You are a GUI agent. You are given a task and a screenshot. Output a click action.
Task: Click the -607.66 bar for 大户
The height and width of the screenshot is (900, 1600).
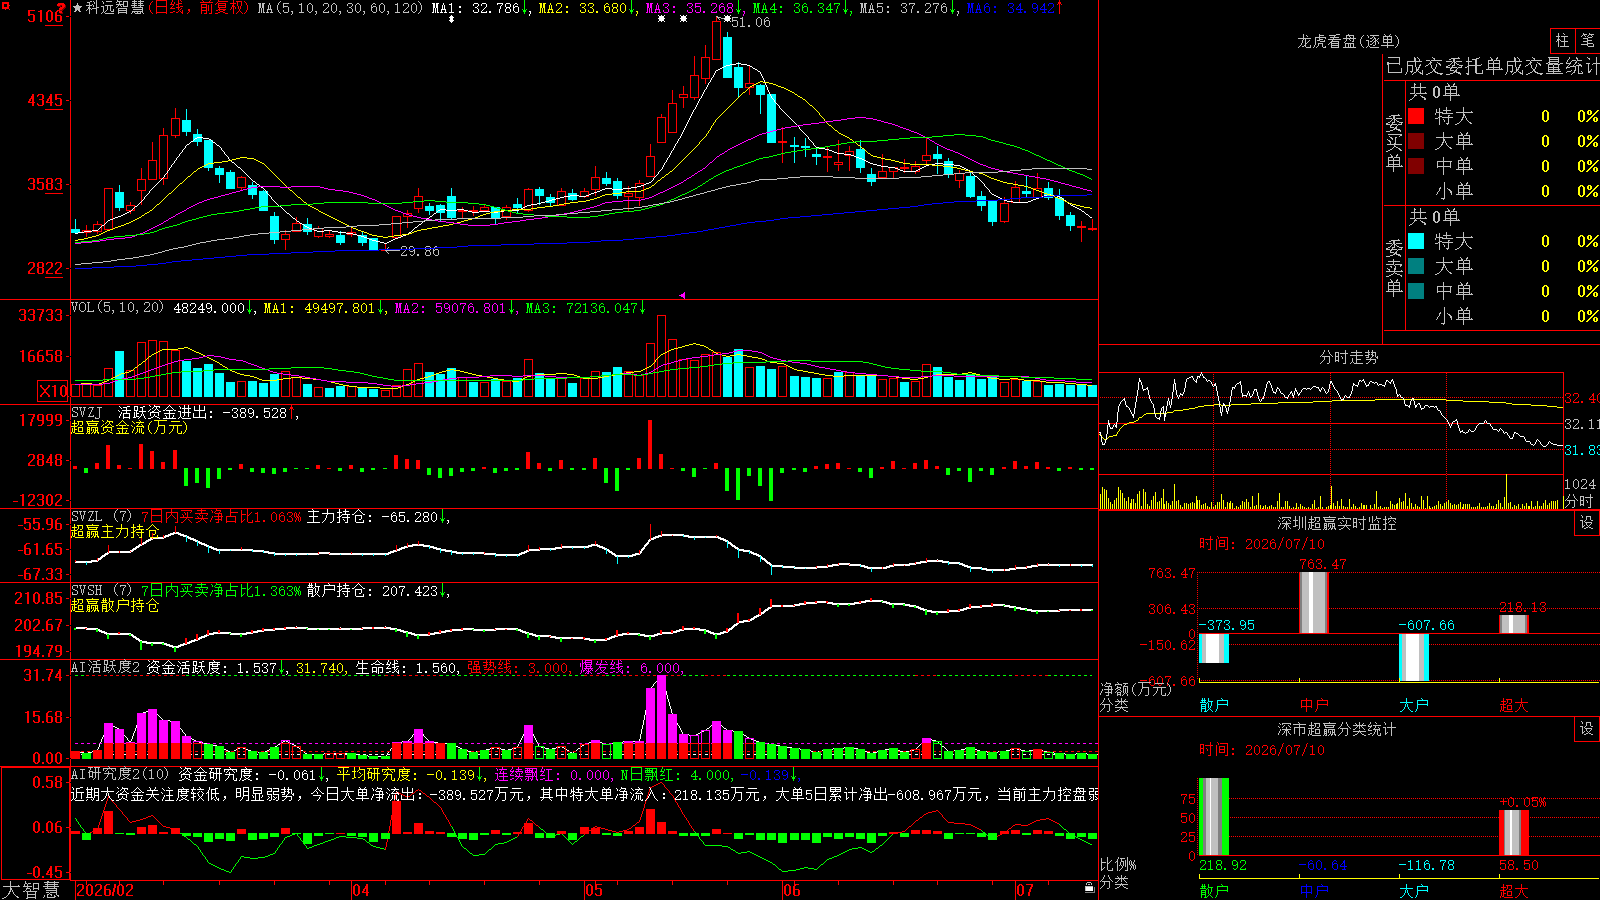pyautogui.click(x=1414, y=657)
